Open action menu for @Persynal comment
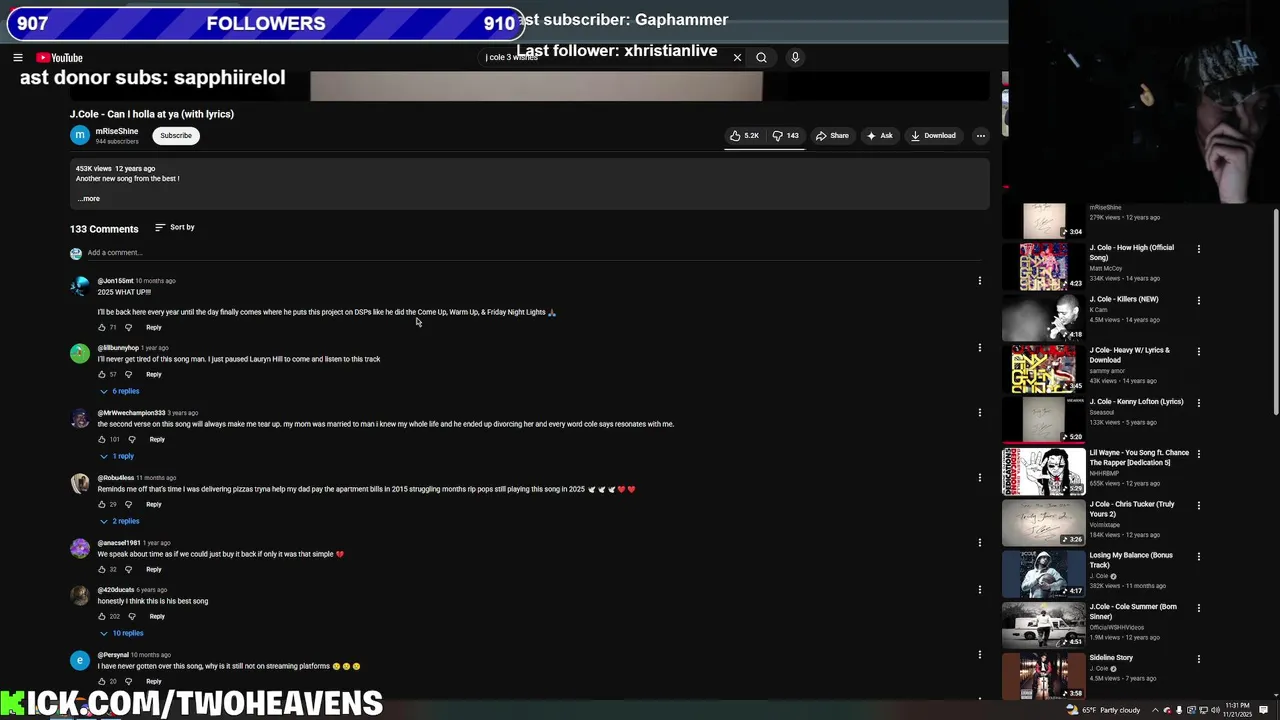This screenshot has width=1280, height=720. pos(980,655)
